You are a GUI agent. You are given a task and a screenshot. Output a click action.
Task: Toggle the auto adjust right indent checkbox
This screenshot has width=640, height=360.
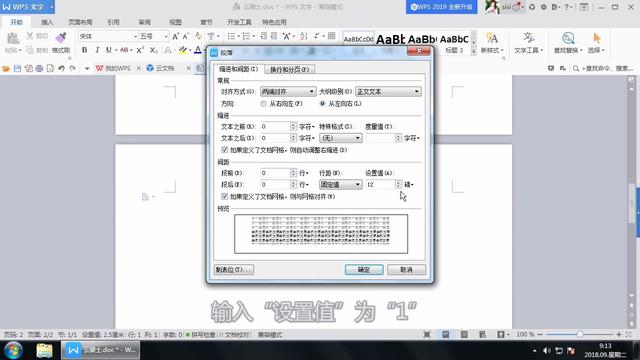[224, 150]
